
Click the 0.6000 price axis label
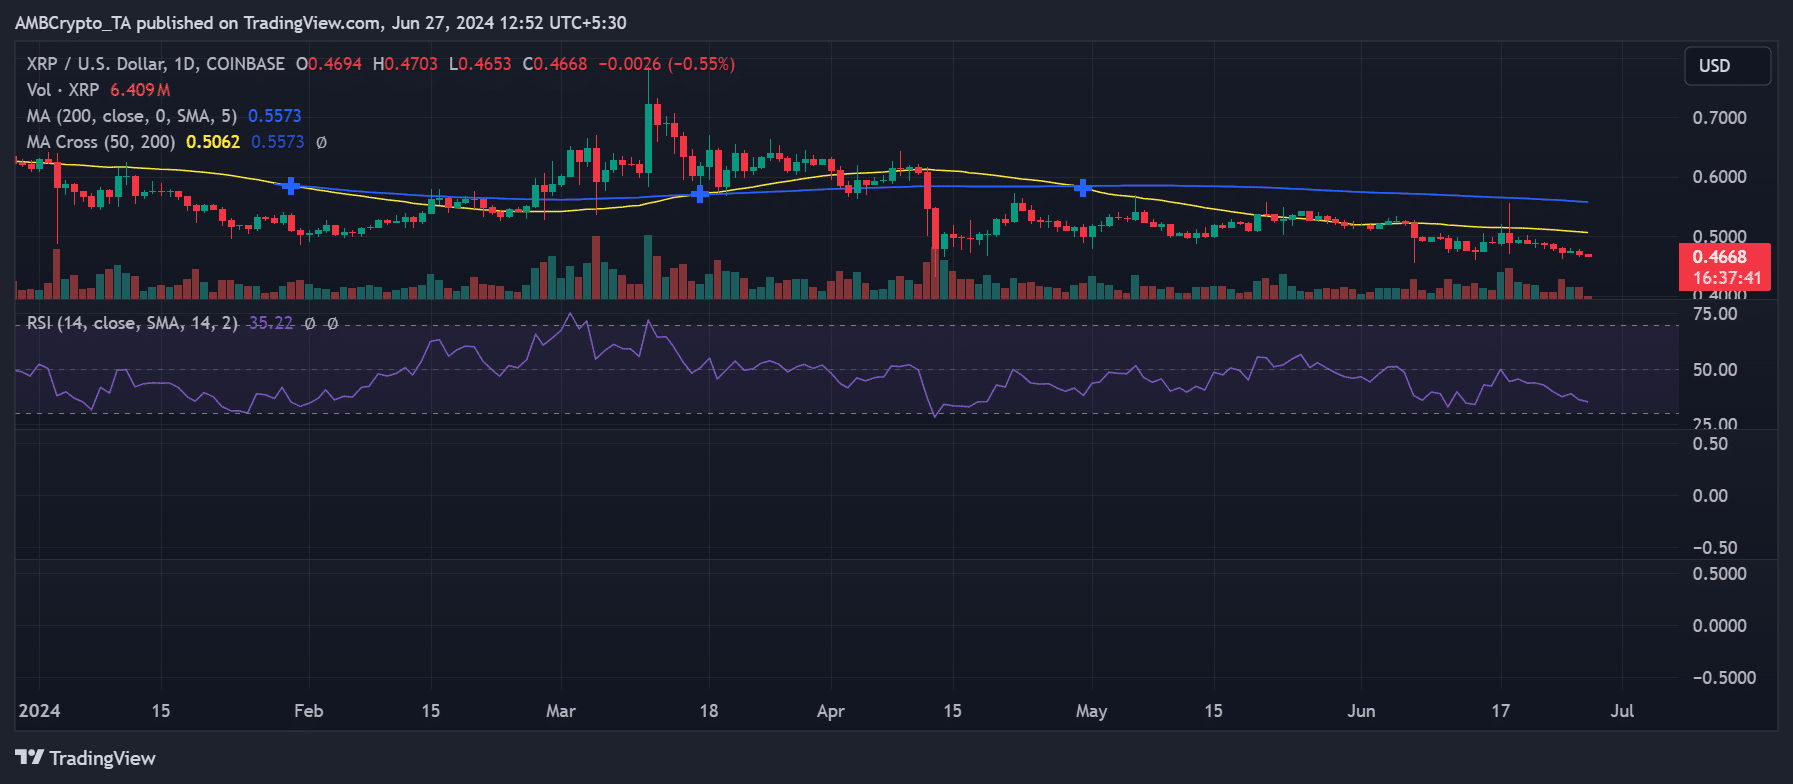1720,177
